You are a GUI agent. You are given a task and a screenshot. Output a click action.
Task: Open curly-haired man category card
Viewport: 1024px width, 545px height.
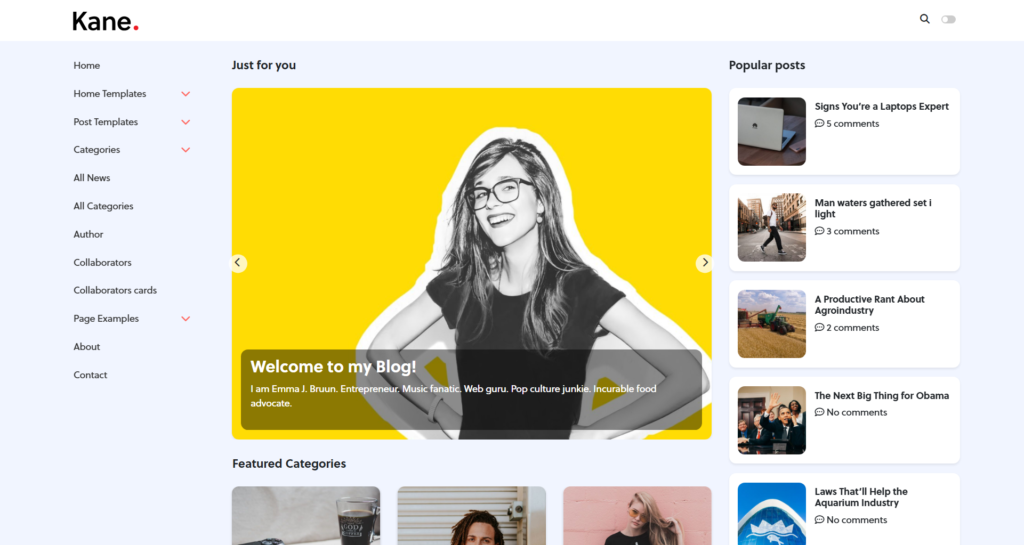pyautogui.click(x=472, y=516)
